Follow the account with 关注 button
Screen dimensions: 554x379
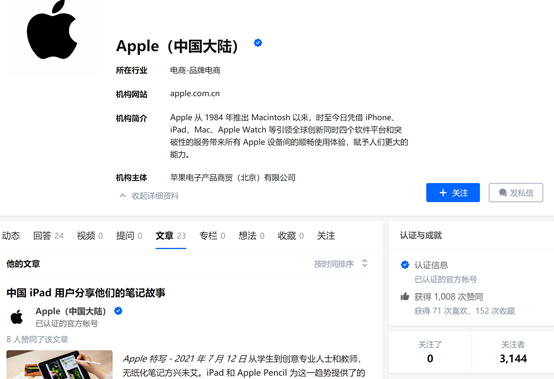pyautogui.click(x=453, y=193)
